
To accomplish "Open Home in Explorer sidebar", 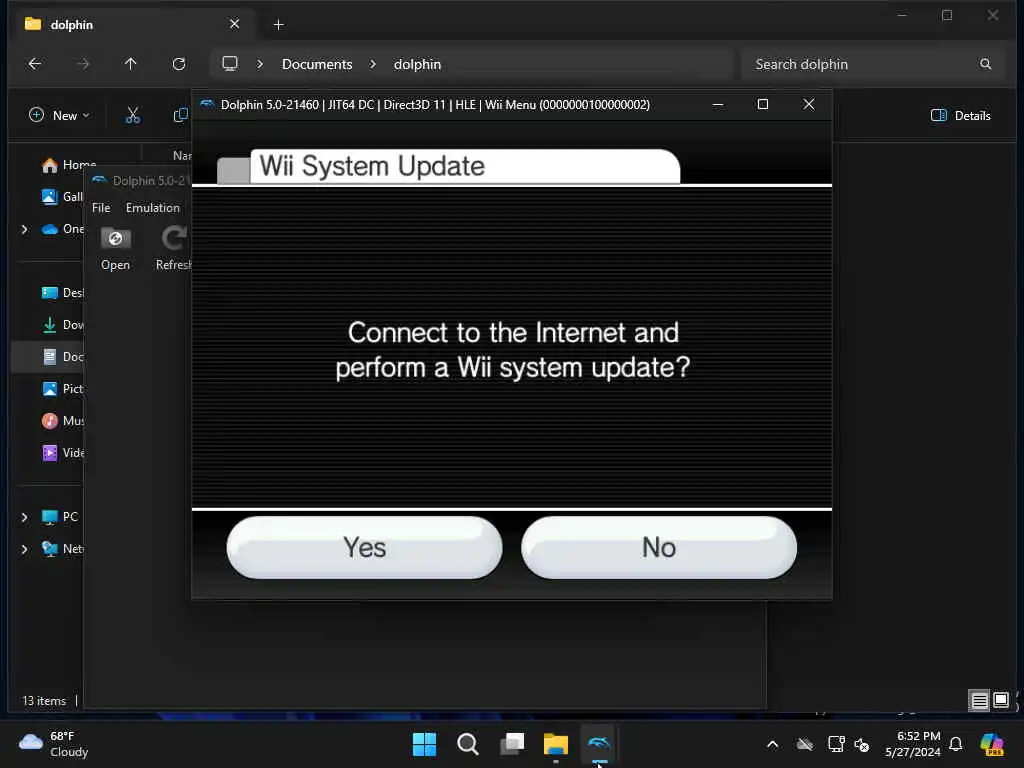I will point(69,165).
